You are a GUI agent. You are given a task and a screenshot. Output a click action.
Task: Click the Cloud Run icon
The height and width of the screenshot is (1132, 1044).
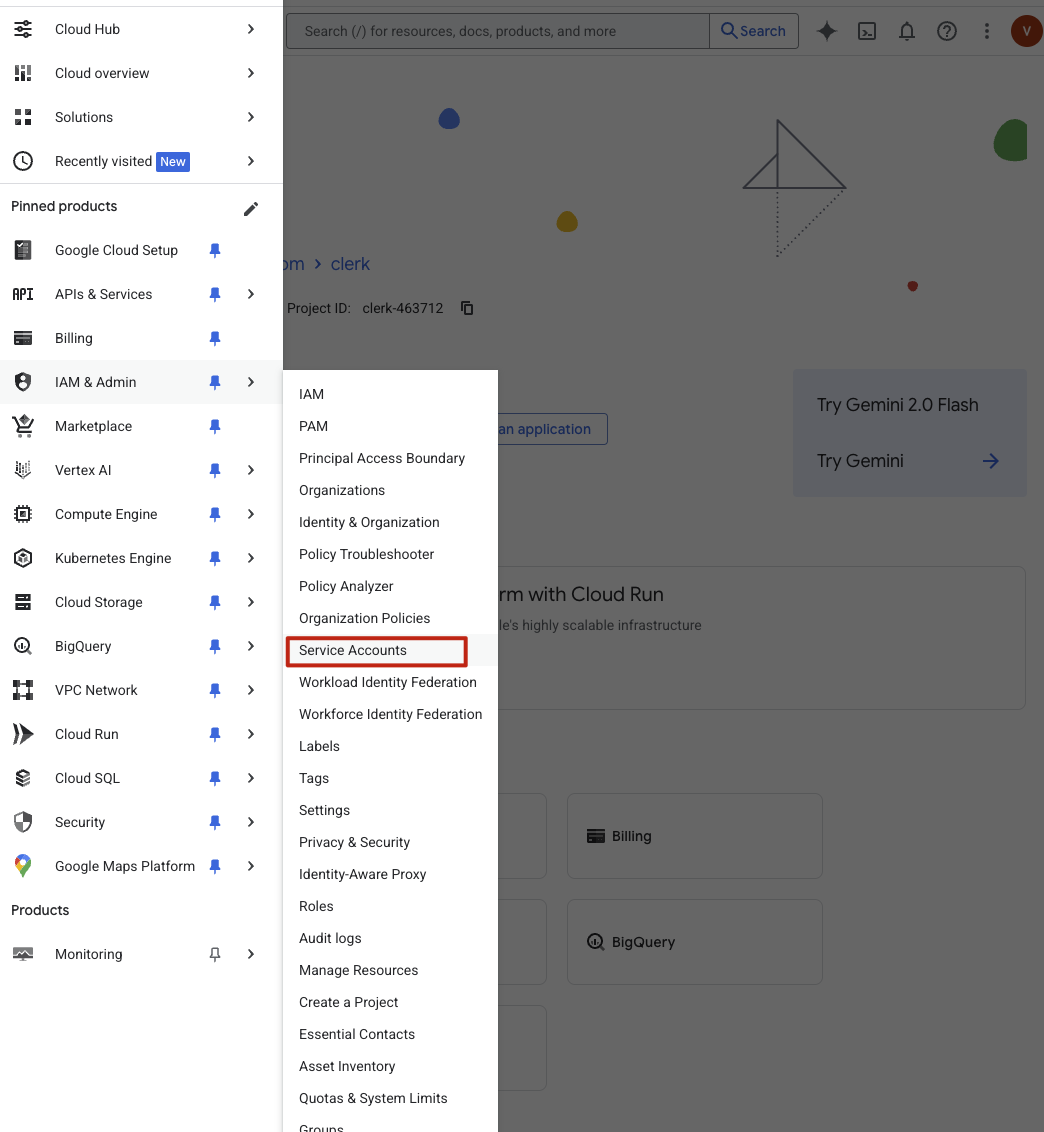click(23, 734)
